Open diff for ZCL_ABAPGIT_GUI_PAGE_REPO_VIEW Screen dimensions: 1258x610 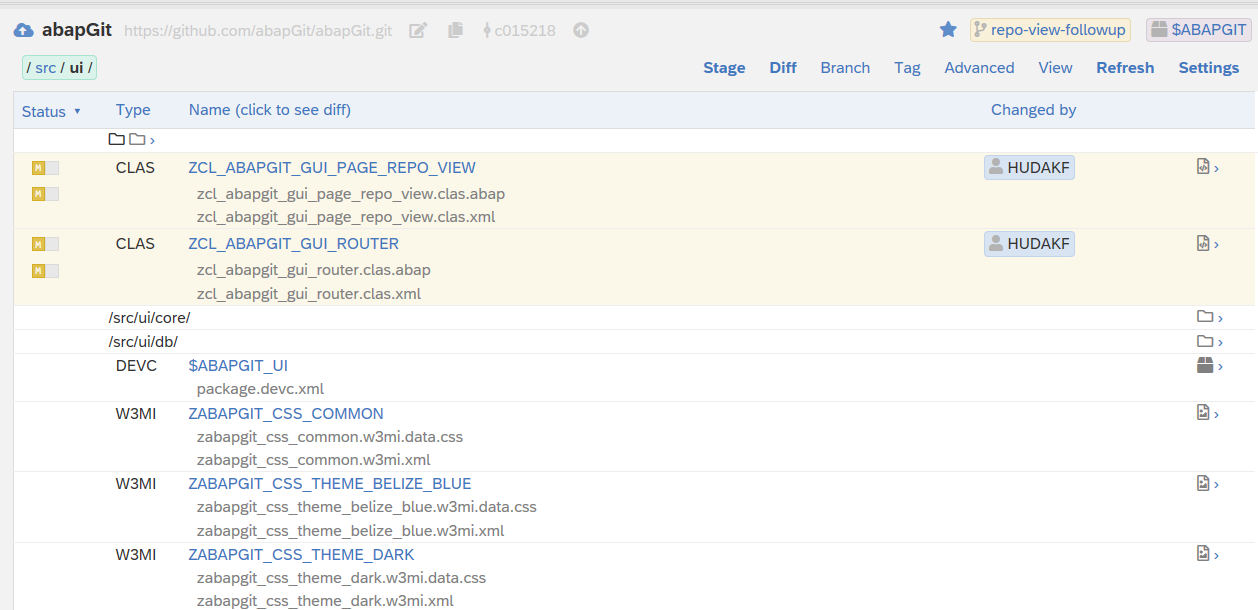[x=332, y=168]
